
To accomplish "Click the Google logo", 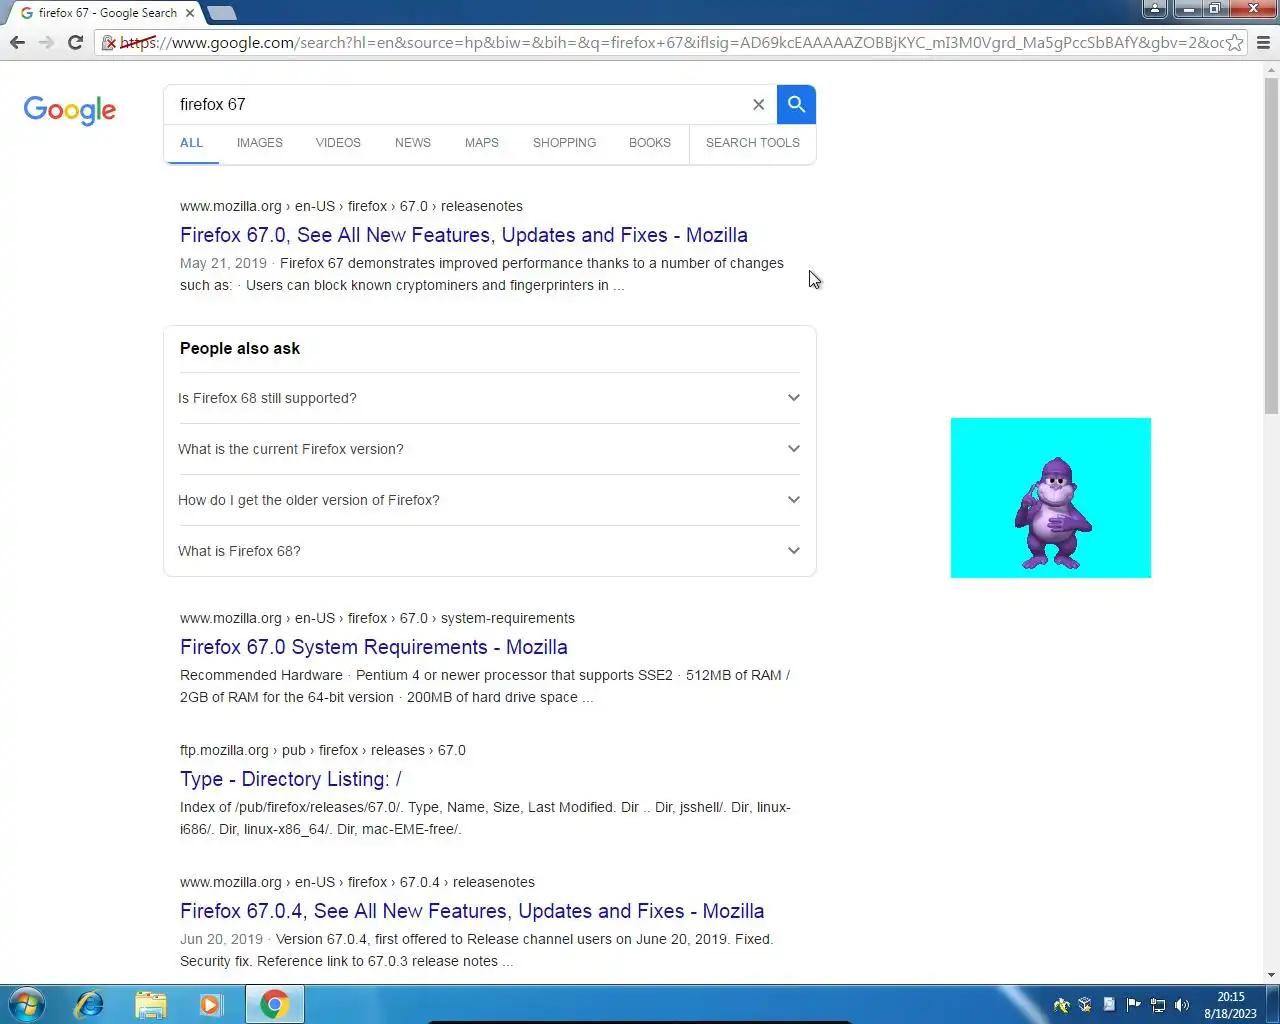I will click(x=70, y=110).
